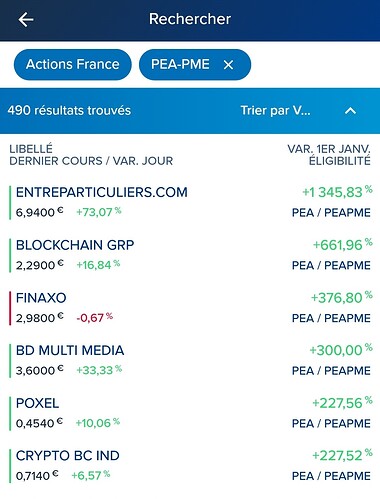Click the Rechercher page title

(190, 19)
